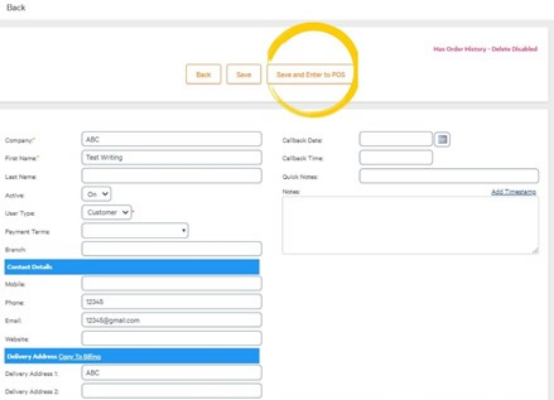The width and height of the screenshot is (554, 400).
Task: Click into the Quick Notes field
Action: click(449, 176)
